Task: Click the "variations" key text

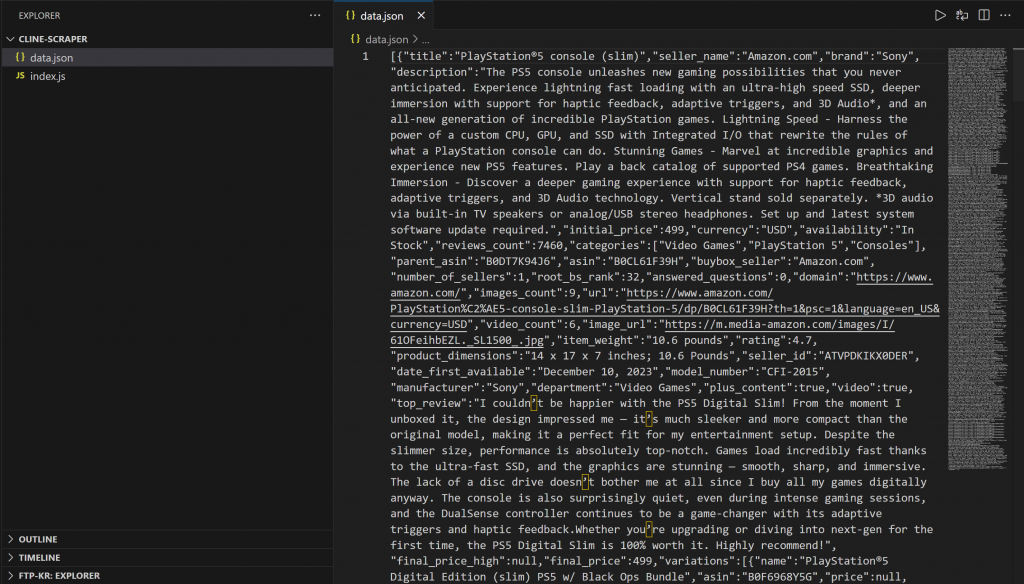Action: point(699,561)
